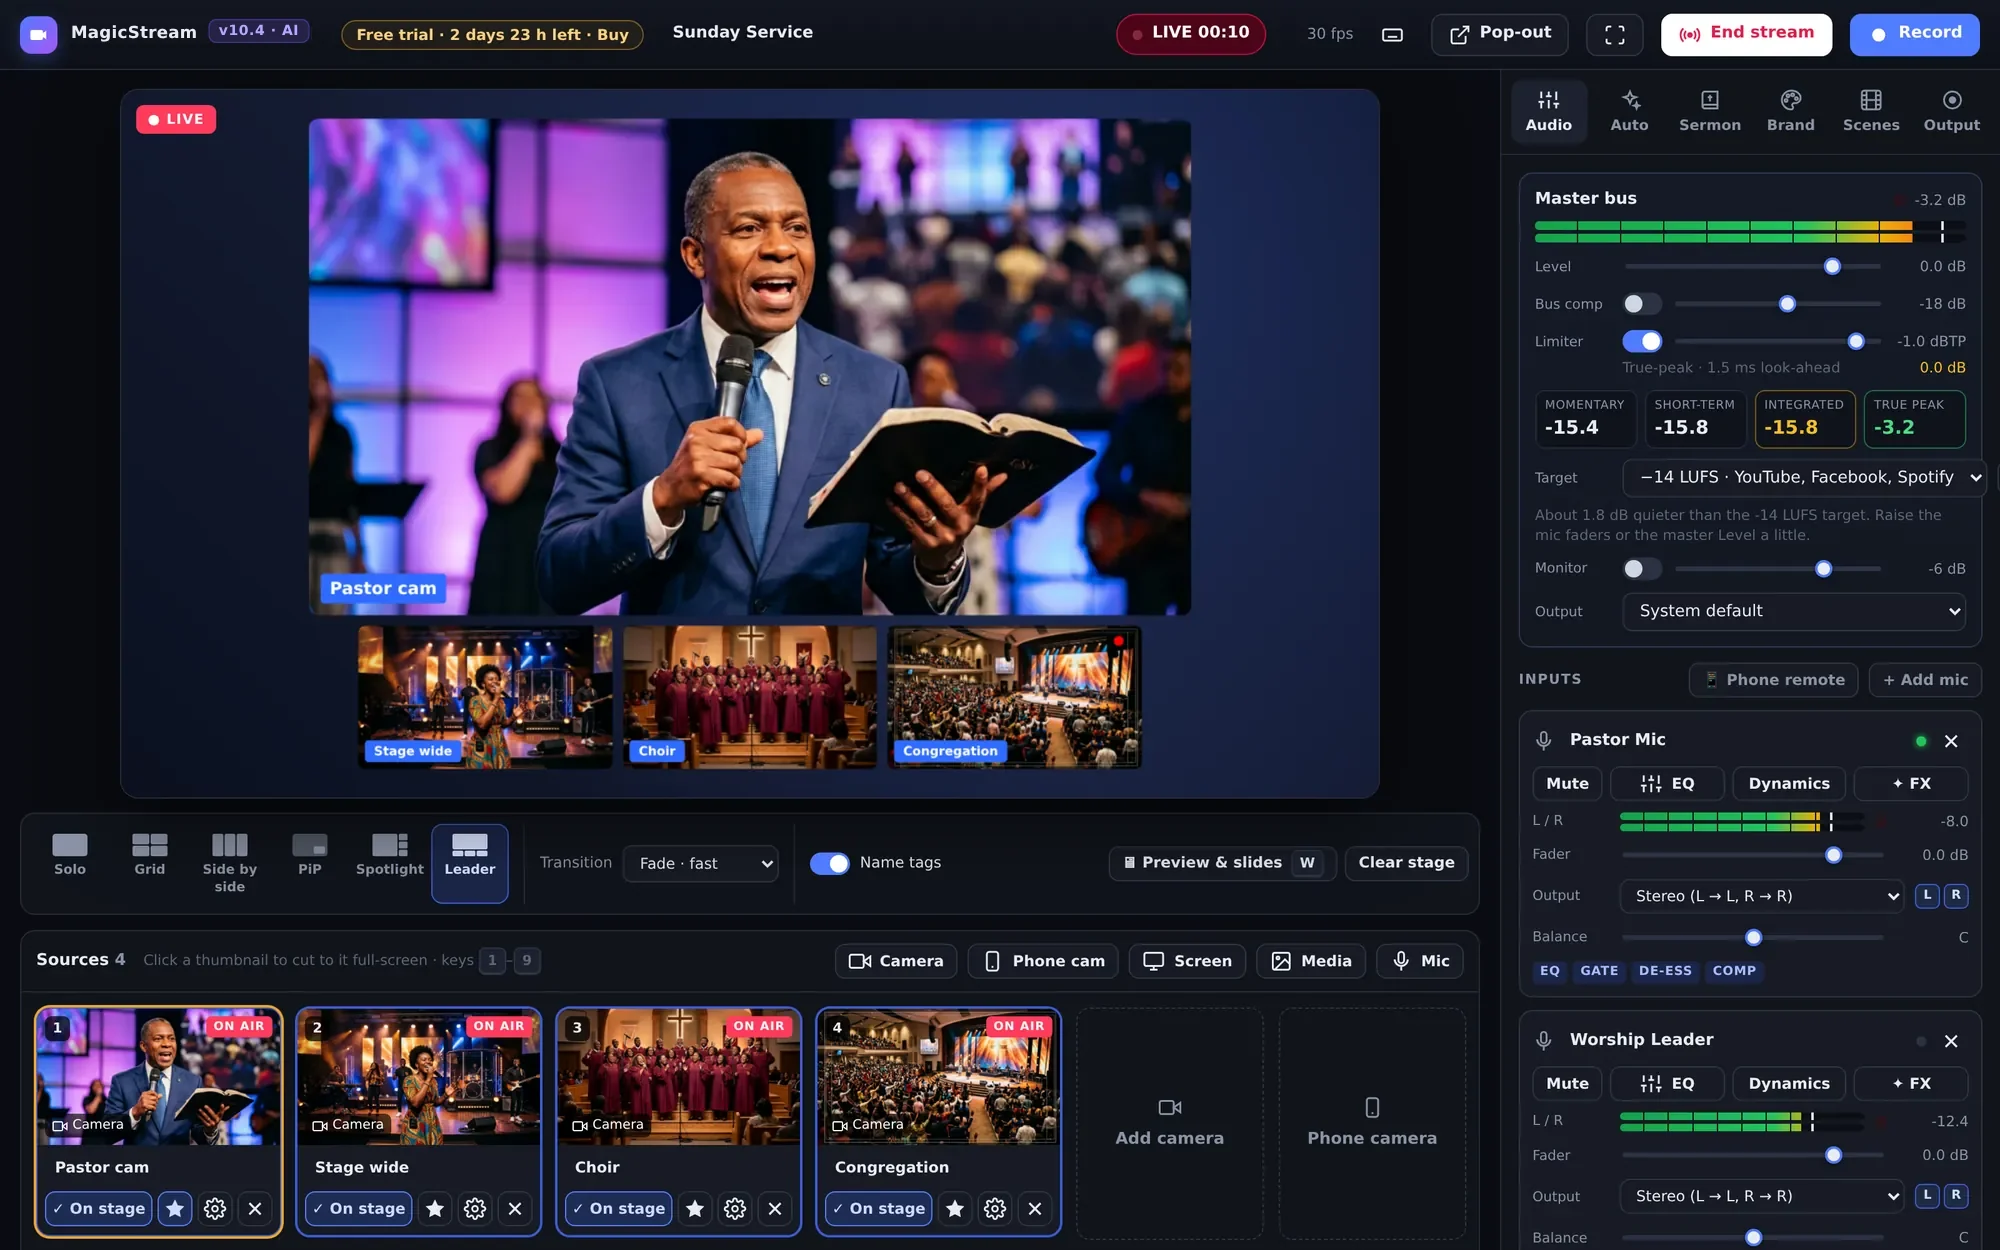Enable the Monitor switch

(1642, 568)
